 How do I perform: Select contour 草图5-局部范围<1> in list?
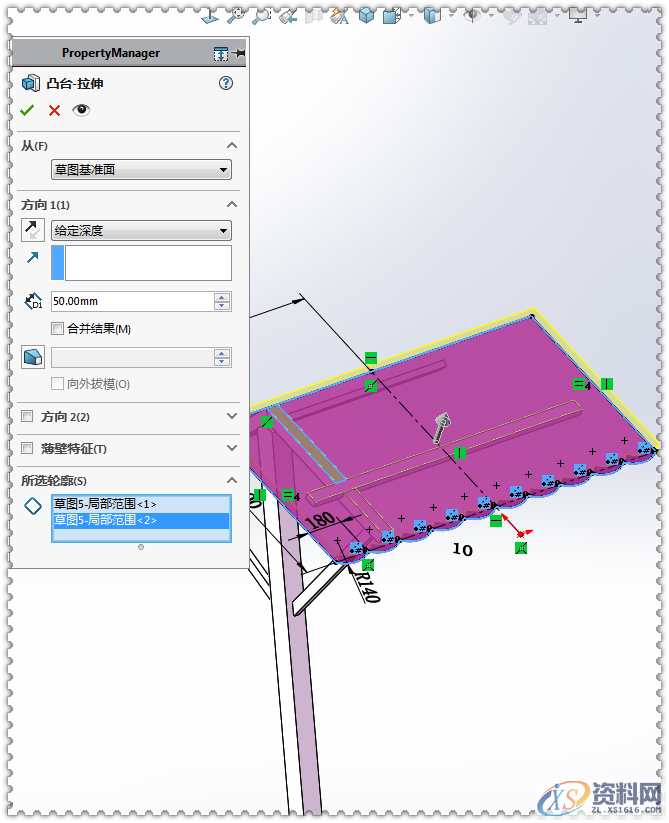[x=141, y=504]
